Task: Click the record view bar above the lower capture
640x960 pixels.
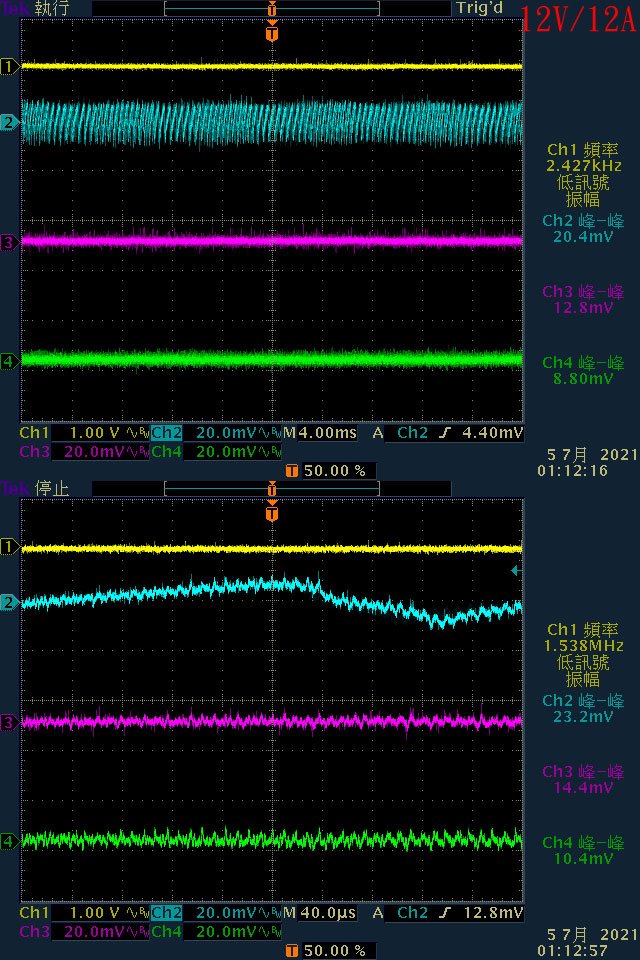Action: [272, 489]
